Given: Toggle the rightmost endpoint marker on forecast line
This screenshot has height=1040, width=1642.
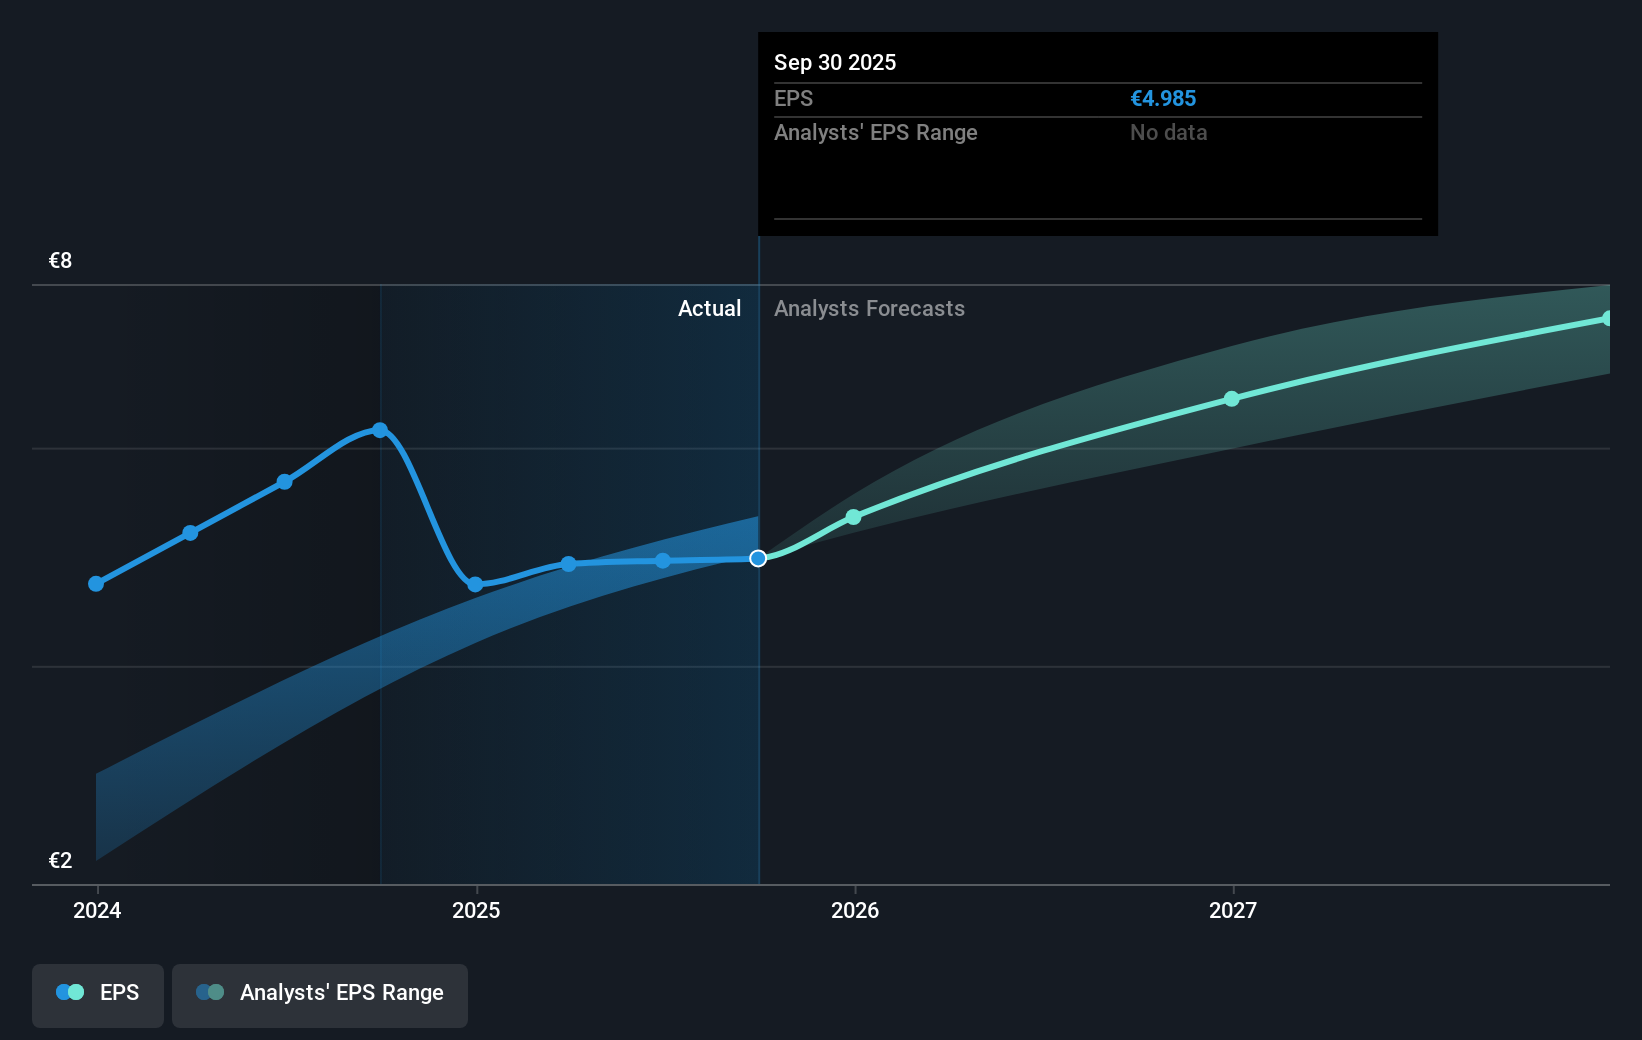Looking at the screenshot, I should click(1608, 317).
